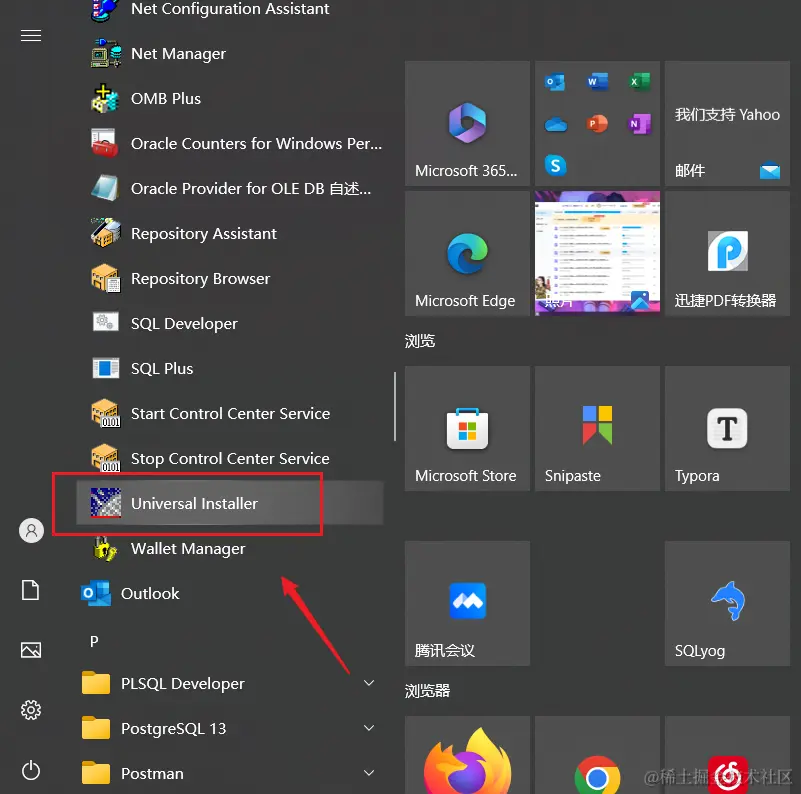Expand the Start menu hamburger button
Screen dimensions: 801x794
click(x=31, y=36)
